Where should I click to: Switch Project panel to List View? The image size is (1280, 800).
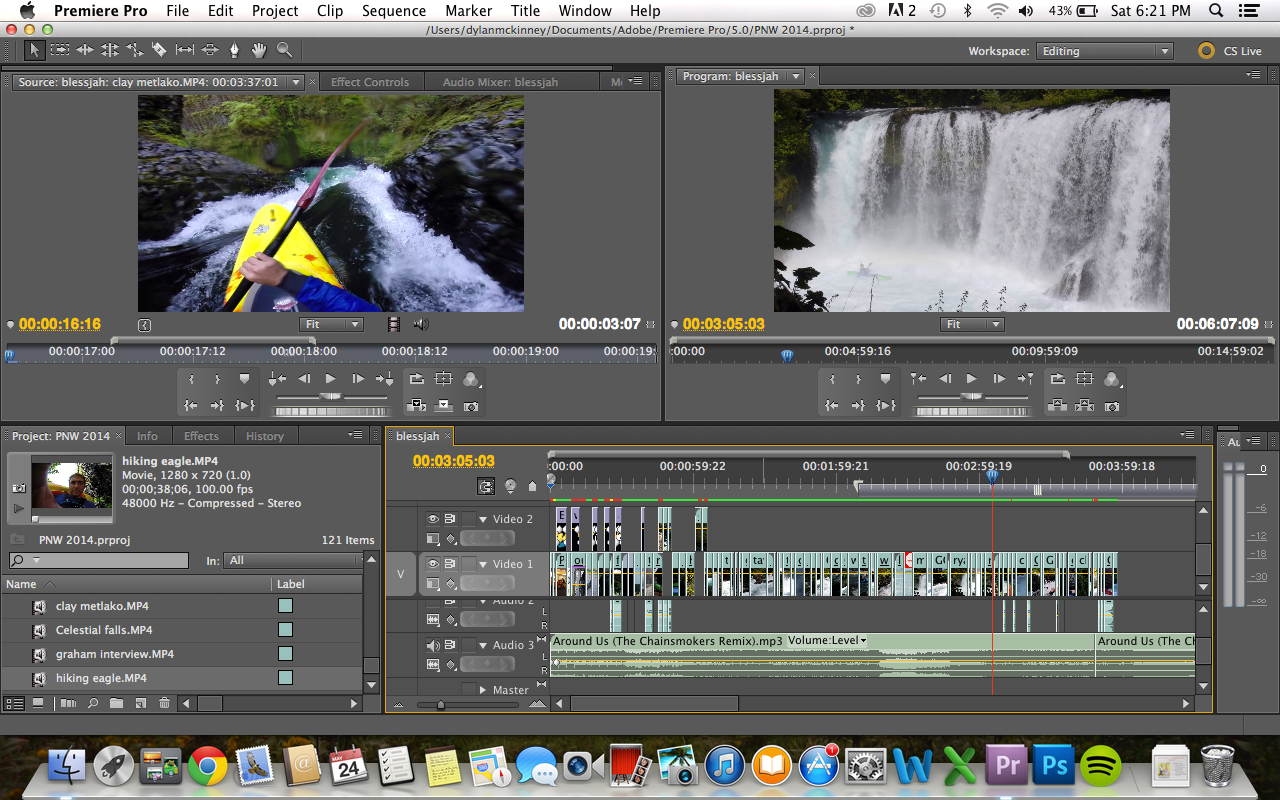[x=14, y=704]
